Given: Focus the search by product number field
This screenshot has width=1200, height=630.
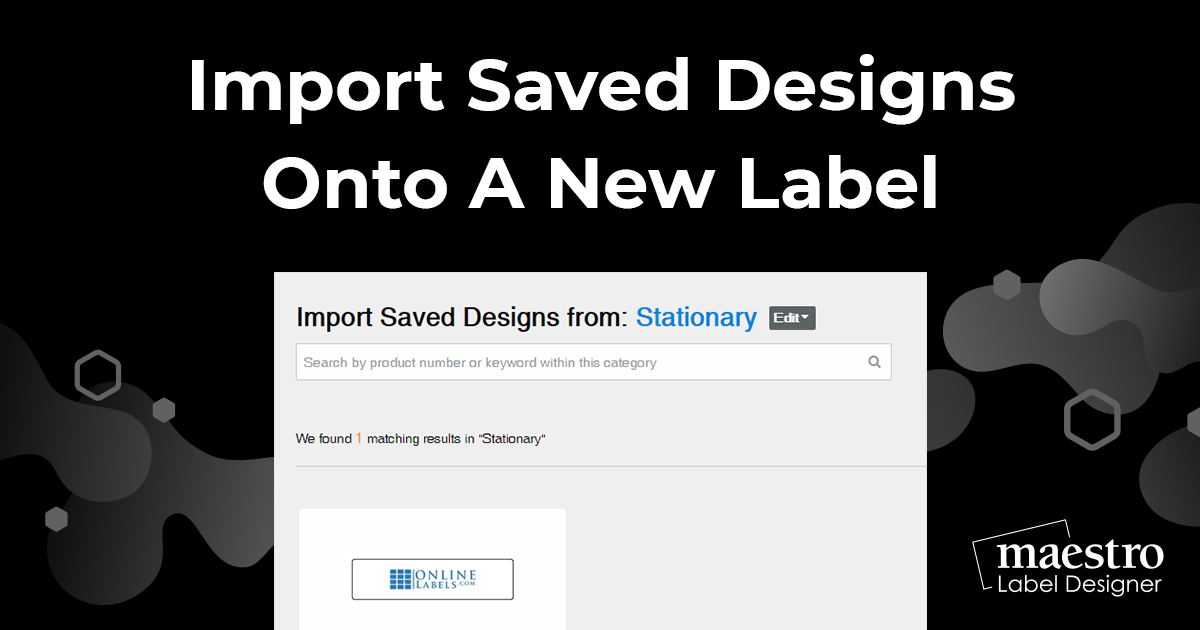Looking at the screenshot, I should [x=593, y=362].
